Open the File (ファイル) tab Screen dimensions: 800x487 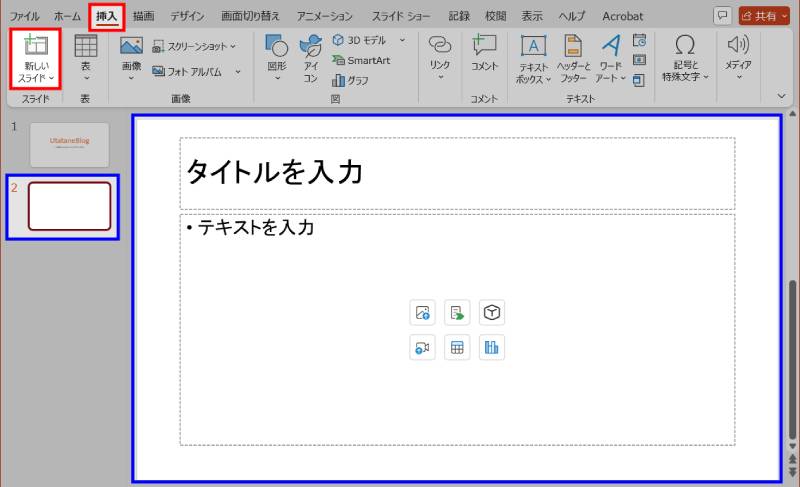pyautogui.click(x=24, y=16)
